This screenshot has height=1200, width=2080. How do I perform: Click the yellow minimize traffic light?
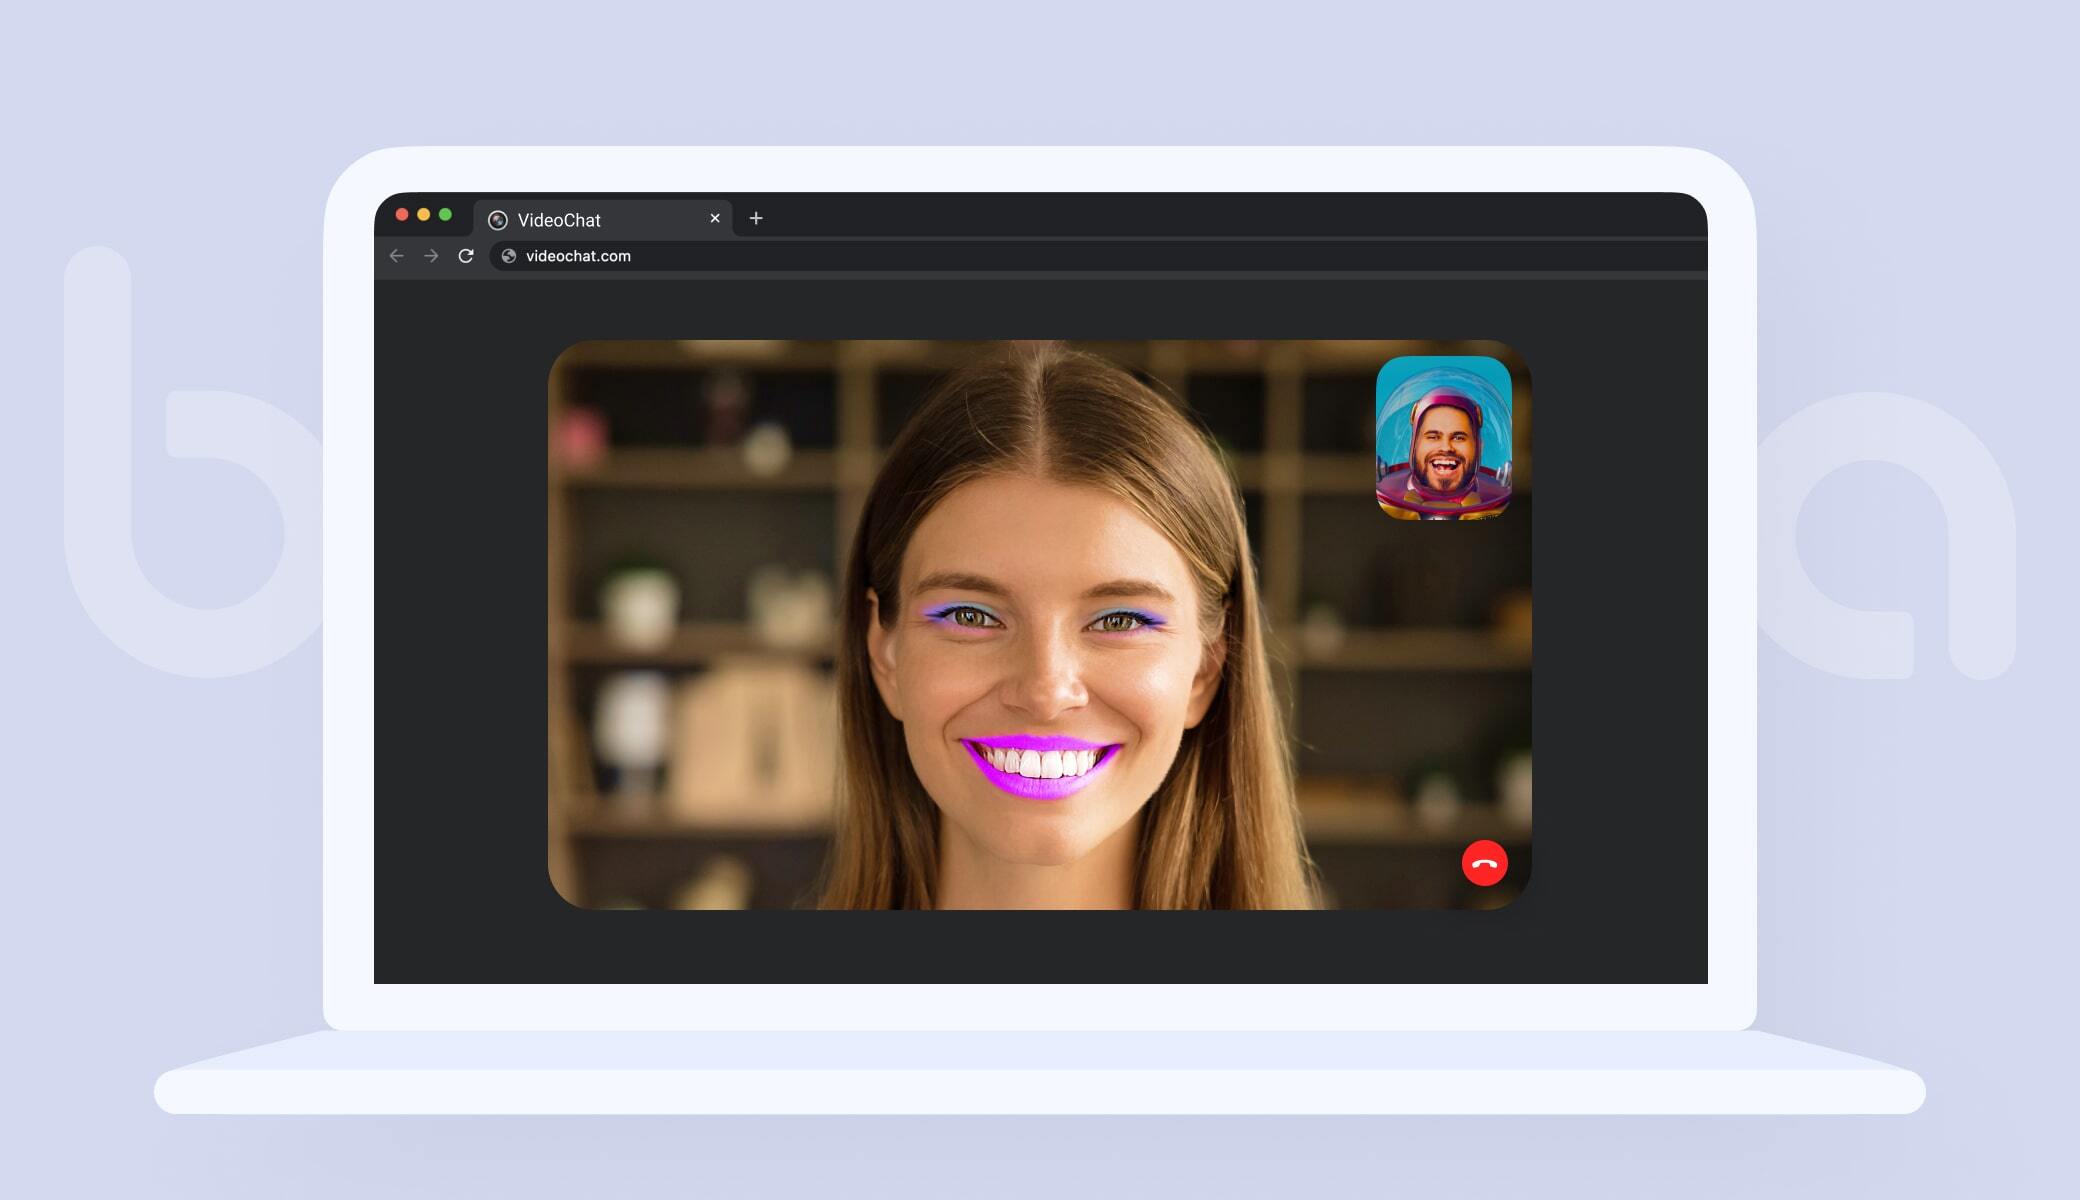(x=425, y=213)
